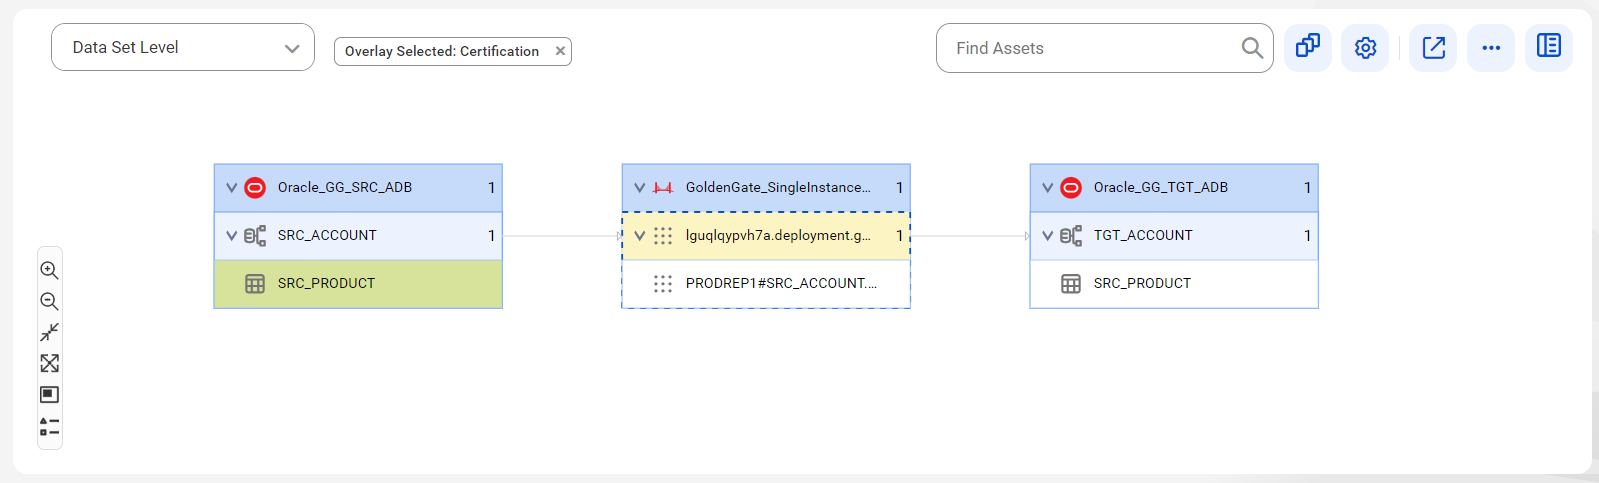The height and width of the screenshot is (483, 1599).
Task: Open the Data Set Level dropdown
Action: pos(183,47)
